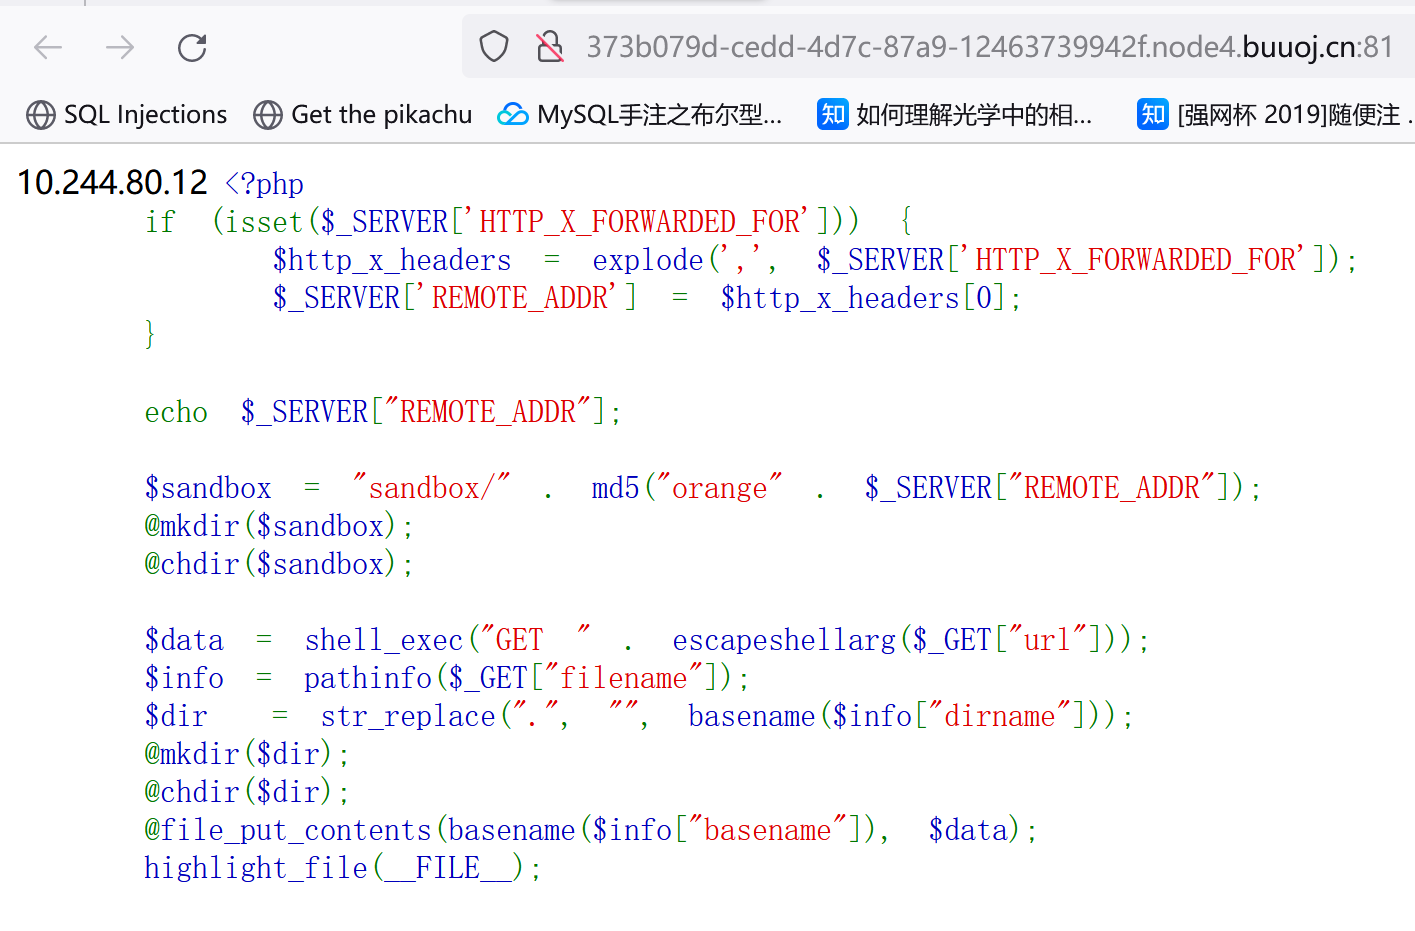
Task: Click the highlight_file(__FILE__) line
Action: (x=343, y=868)
